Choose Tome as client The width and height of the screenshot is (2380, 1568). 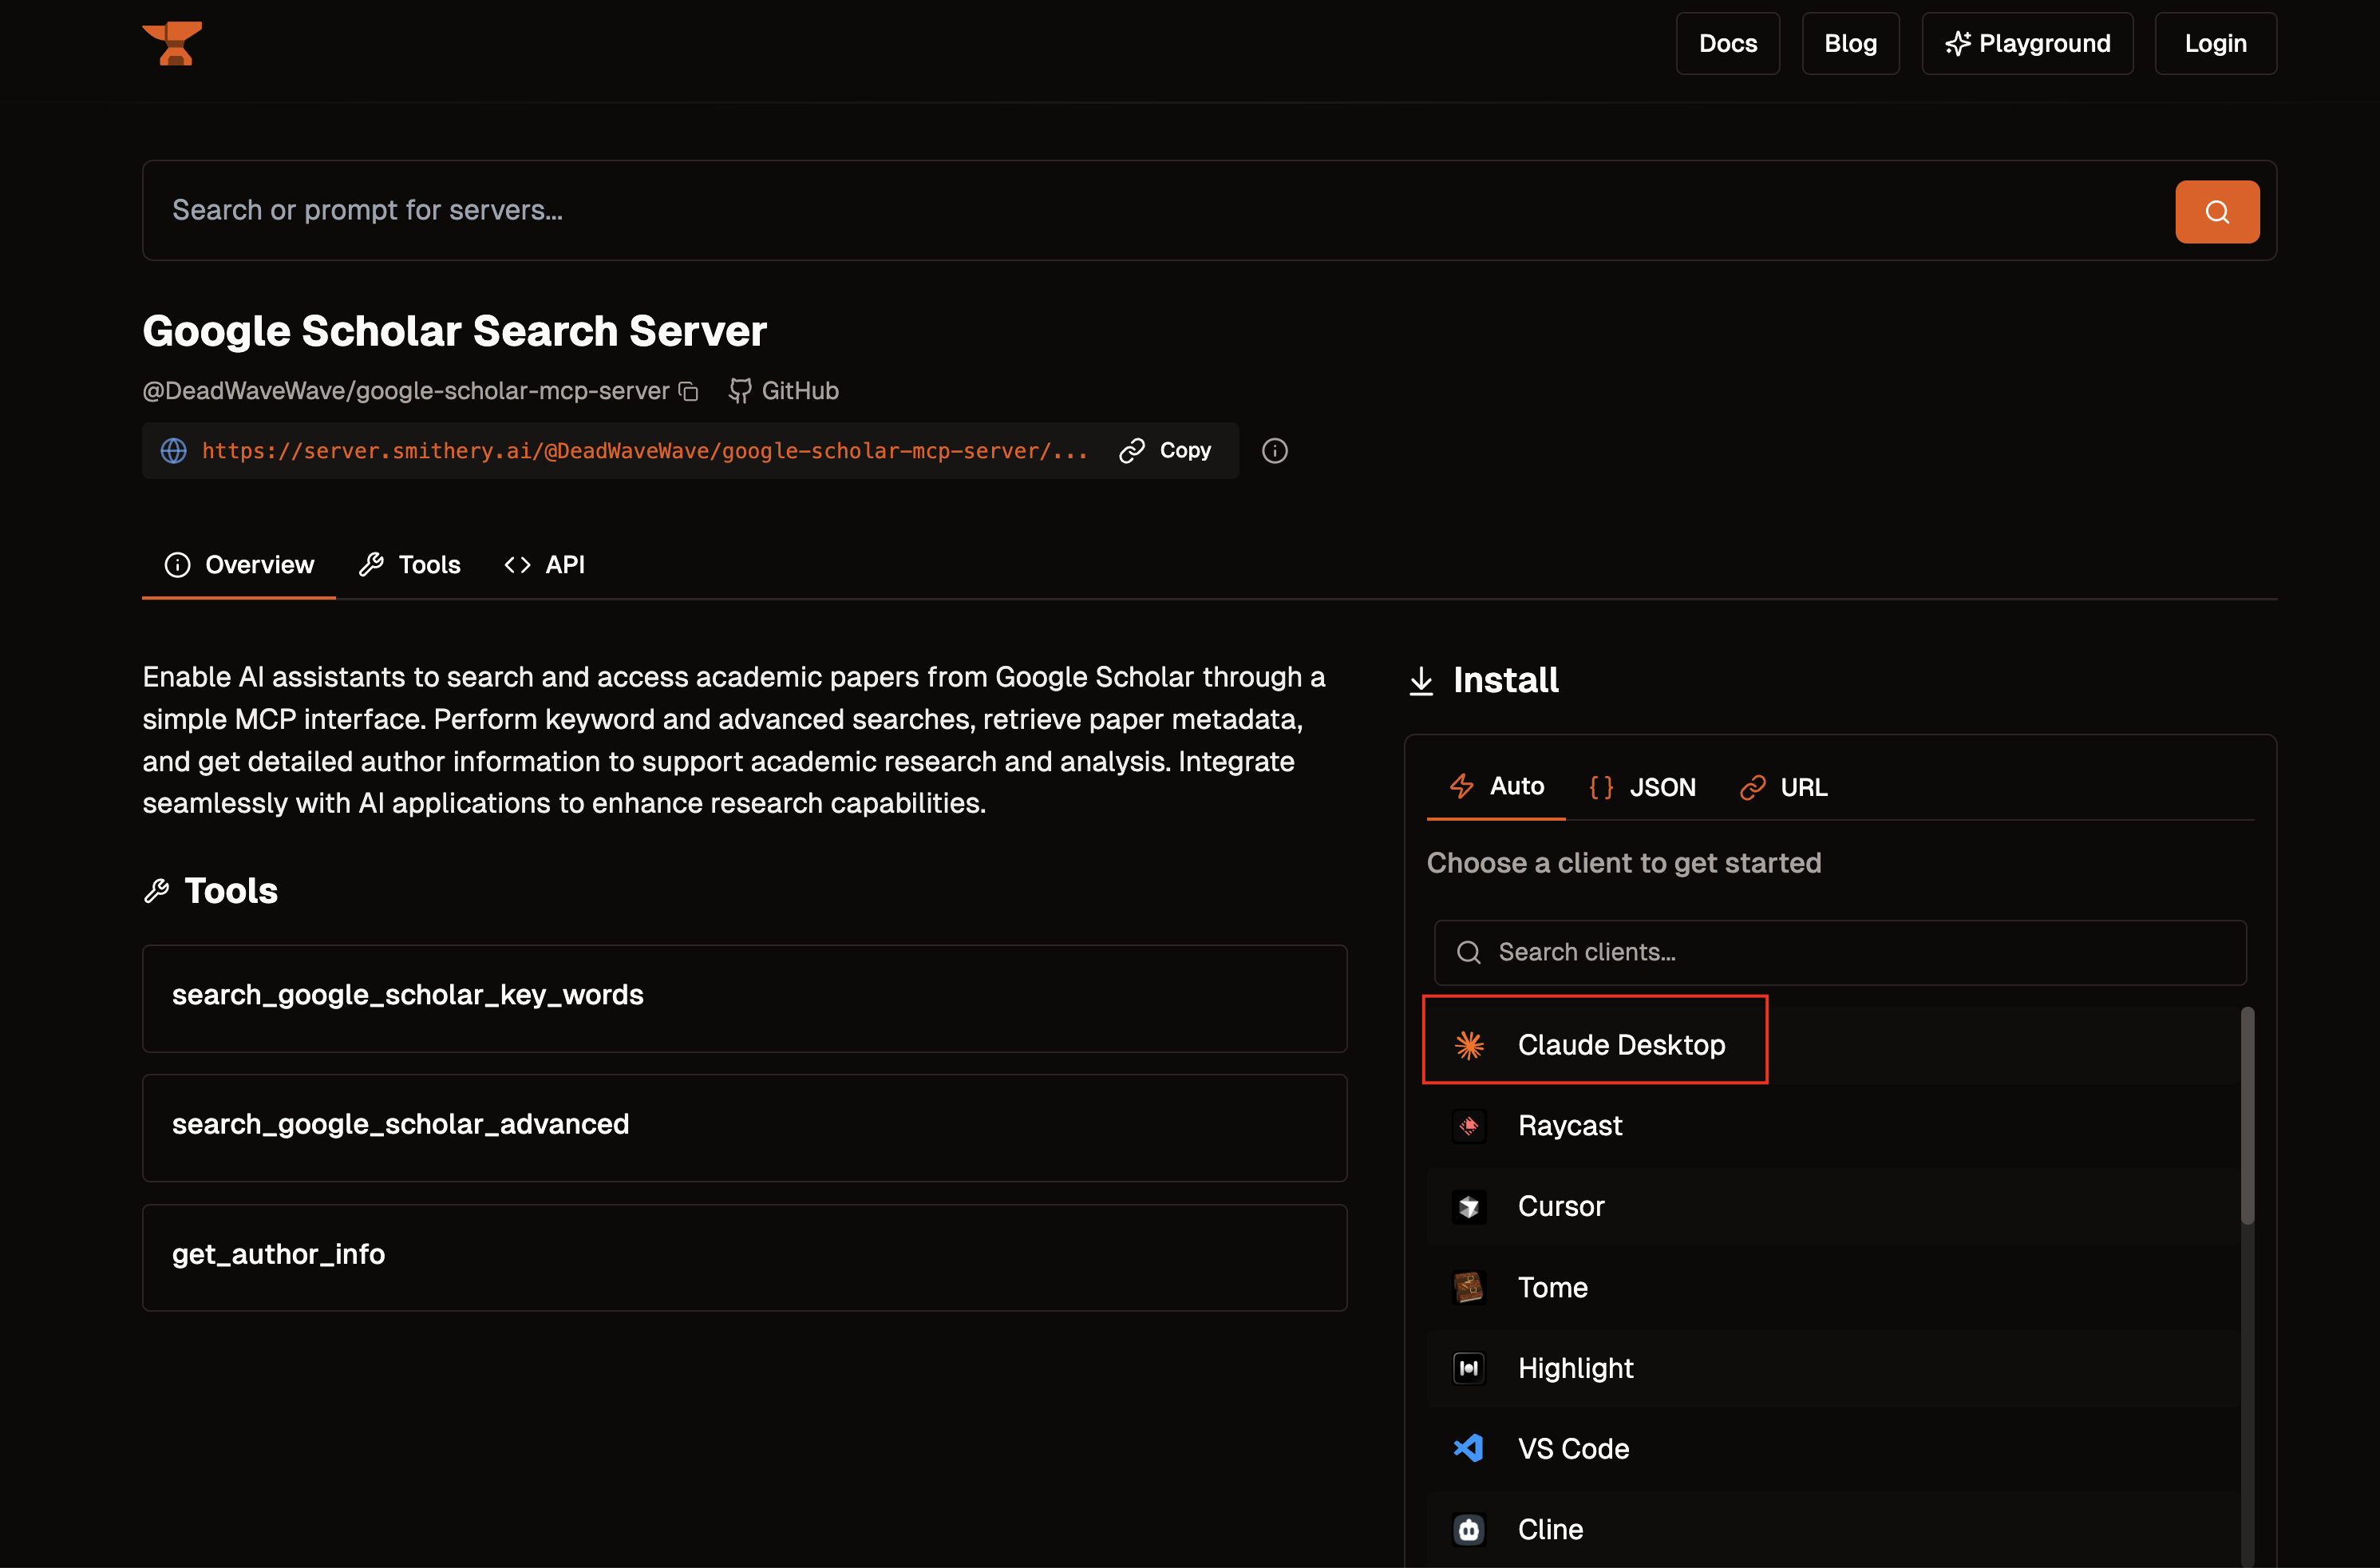1831,1288
